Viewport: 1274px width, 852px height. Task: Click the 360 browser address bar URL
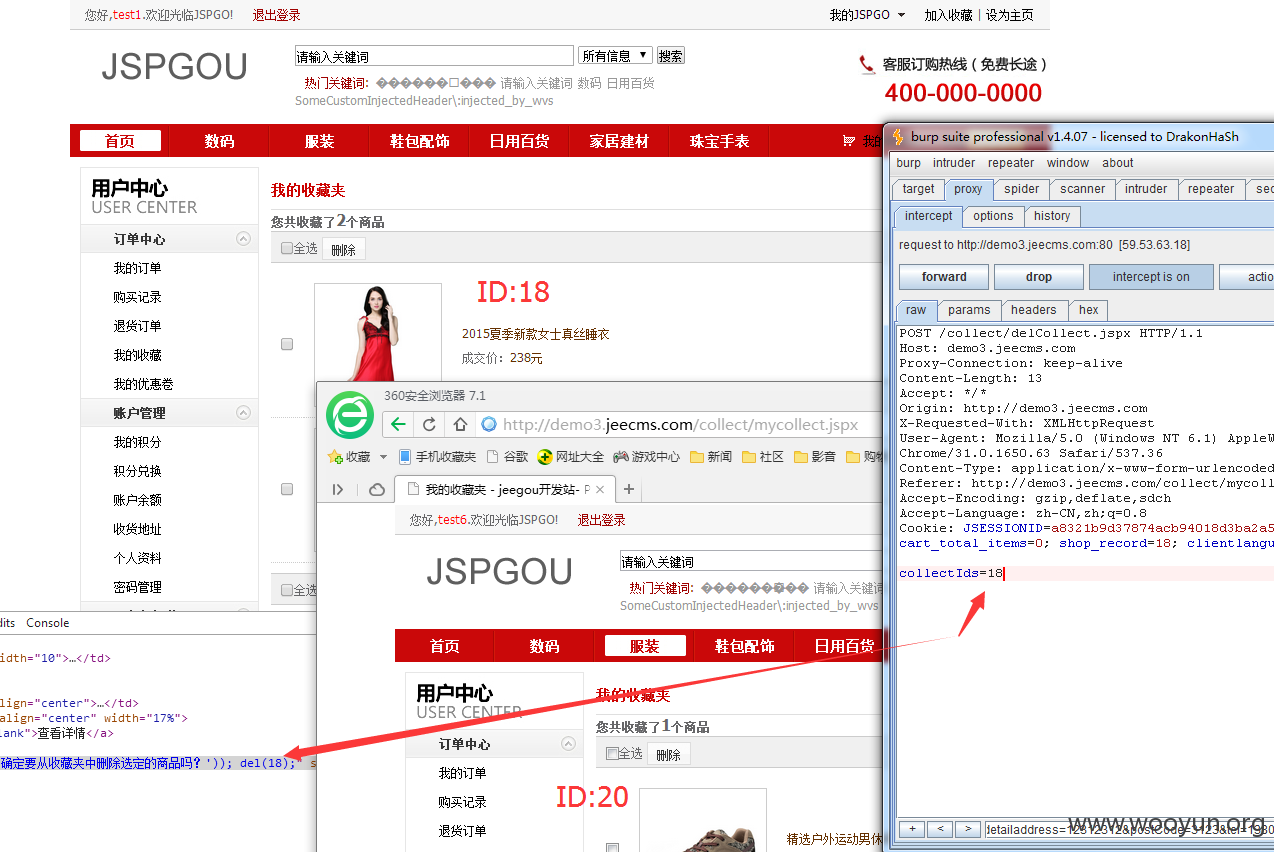[x=680, y=424]
